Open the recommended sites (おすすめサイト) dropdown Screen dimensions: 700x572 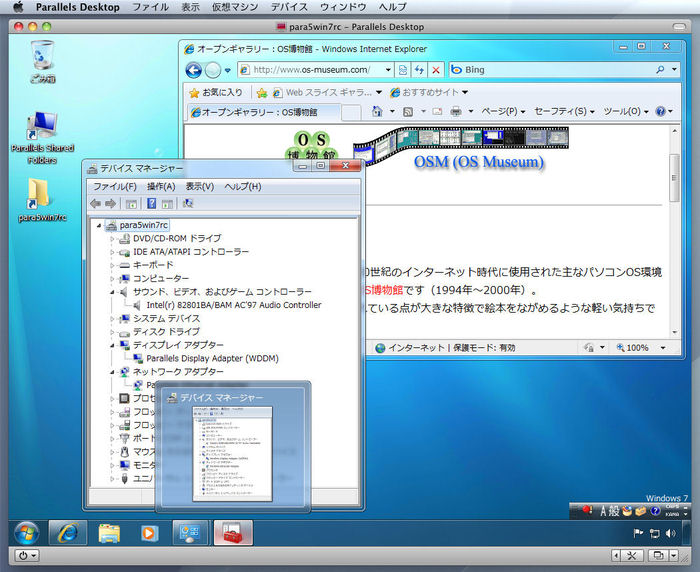click(465, 92)
